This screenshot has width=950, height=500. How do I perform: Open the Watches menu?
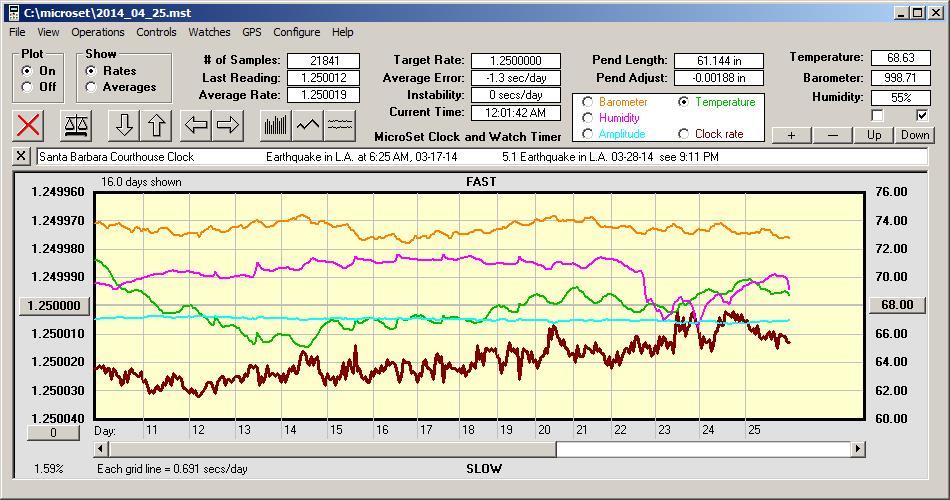point(209,32)
